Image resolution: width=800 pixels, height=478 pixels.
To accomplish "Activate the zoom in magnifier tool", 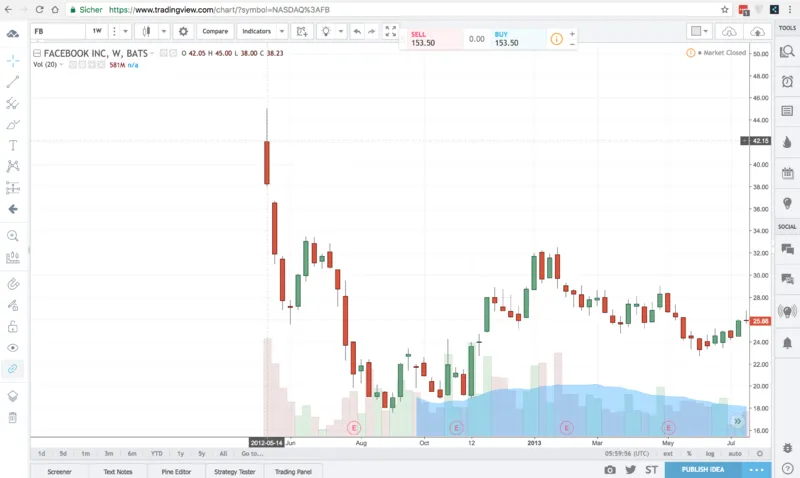I will [x=13, y=236].
